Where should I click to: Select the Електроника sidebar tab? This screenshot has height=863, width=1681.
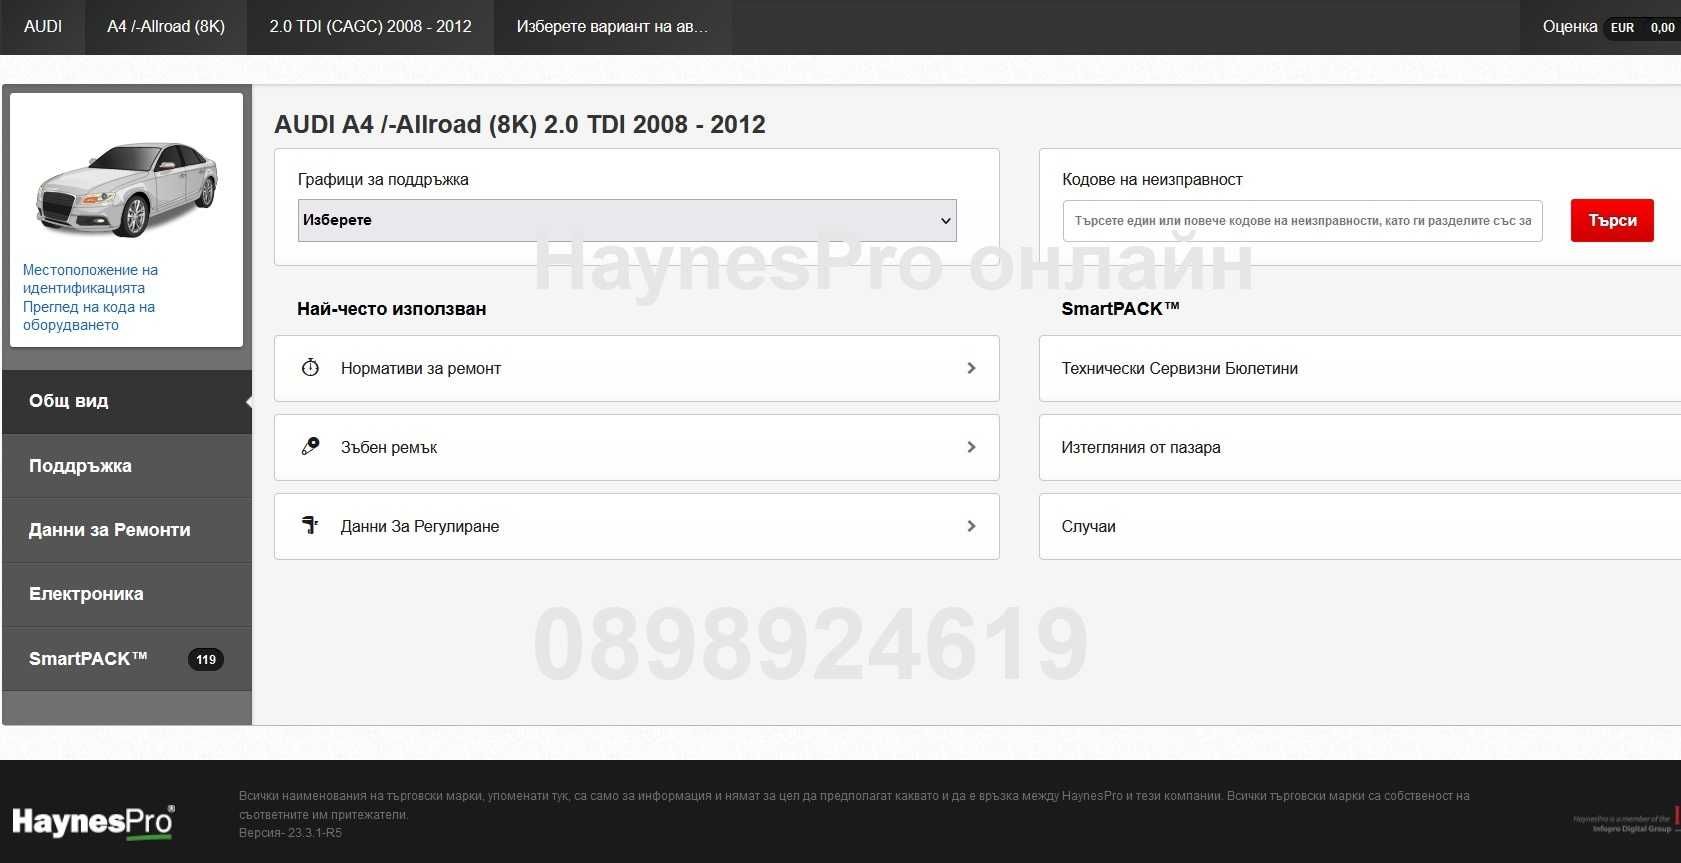127,594
